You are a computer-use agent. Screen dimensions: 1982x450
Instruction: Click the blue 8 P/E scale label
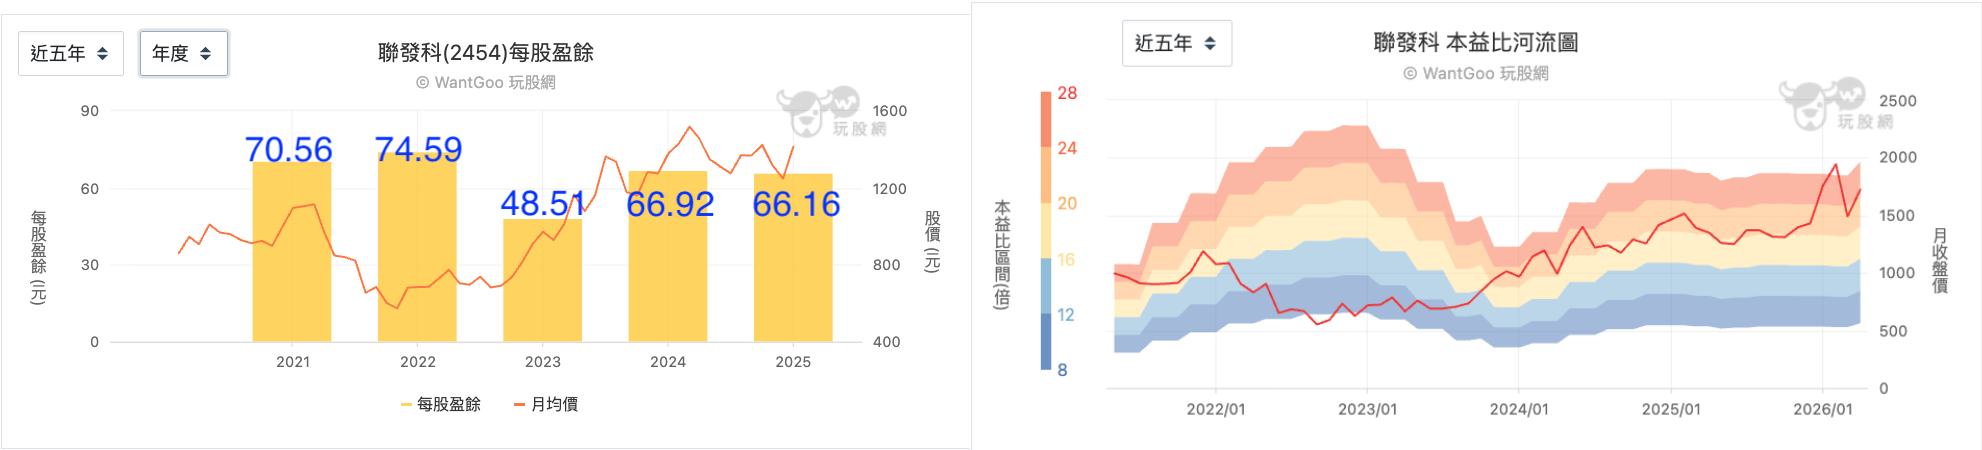(x=1062, y=370)
